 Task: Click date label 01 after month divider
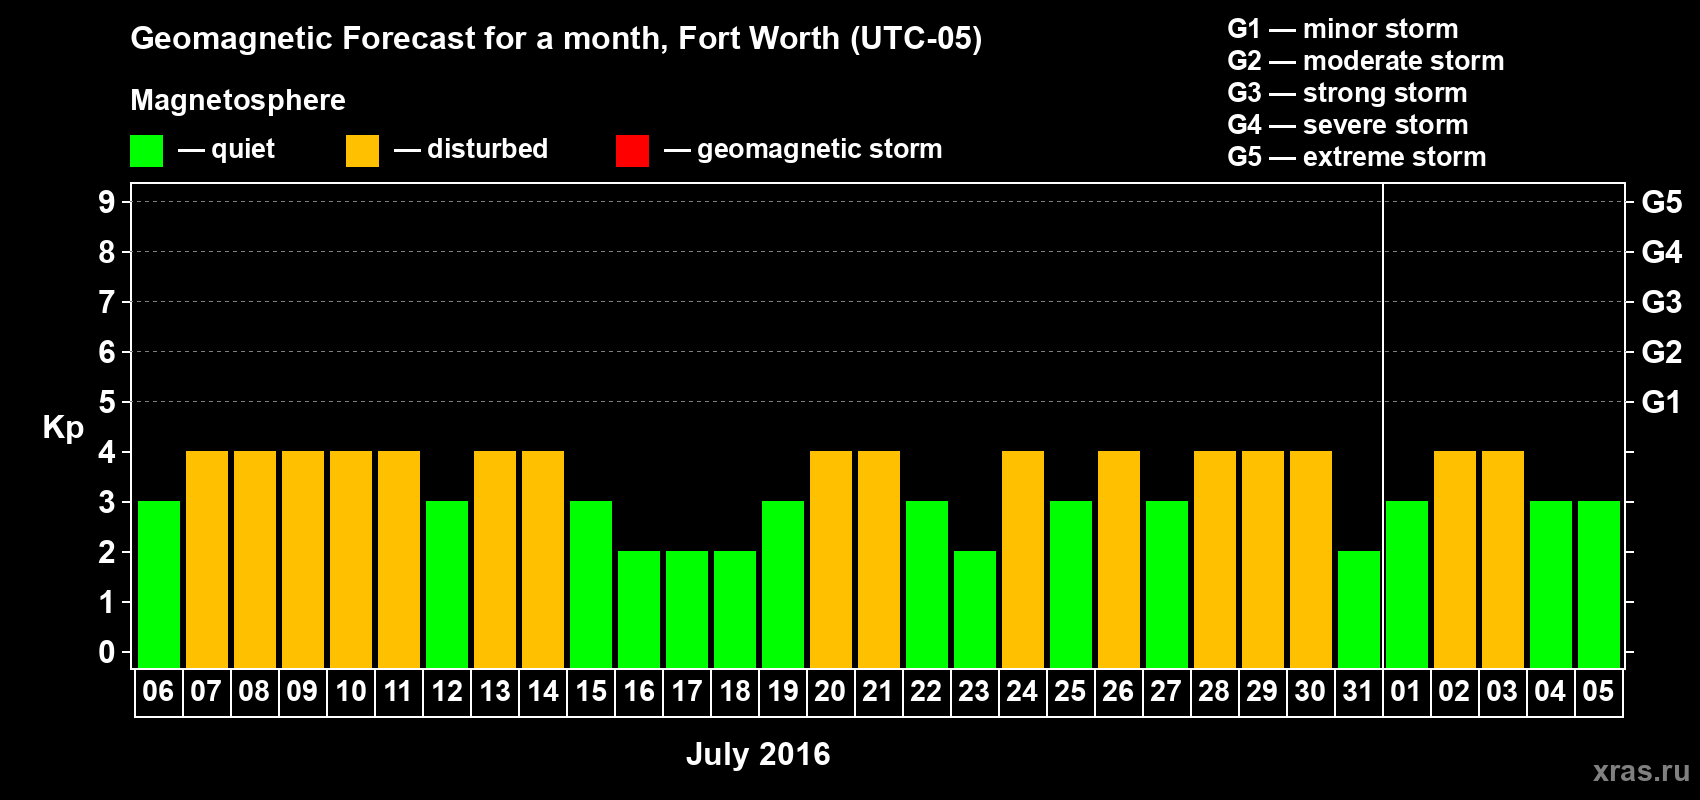coord(1406,692)
